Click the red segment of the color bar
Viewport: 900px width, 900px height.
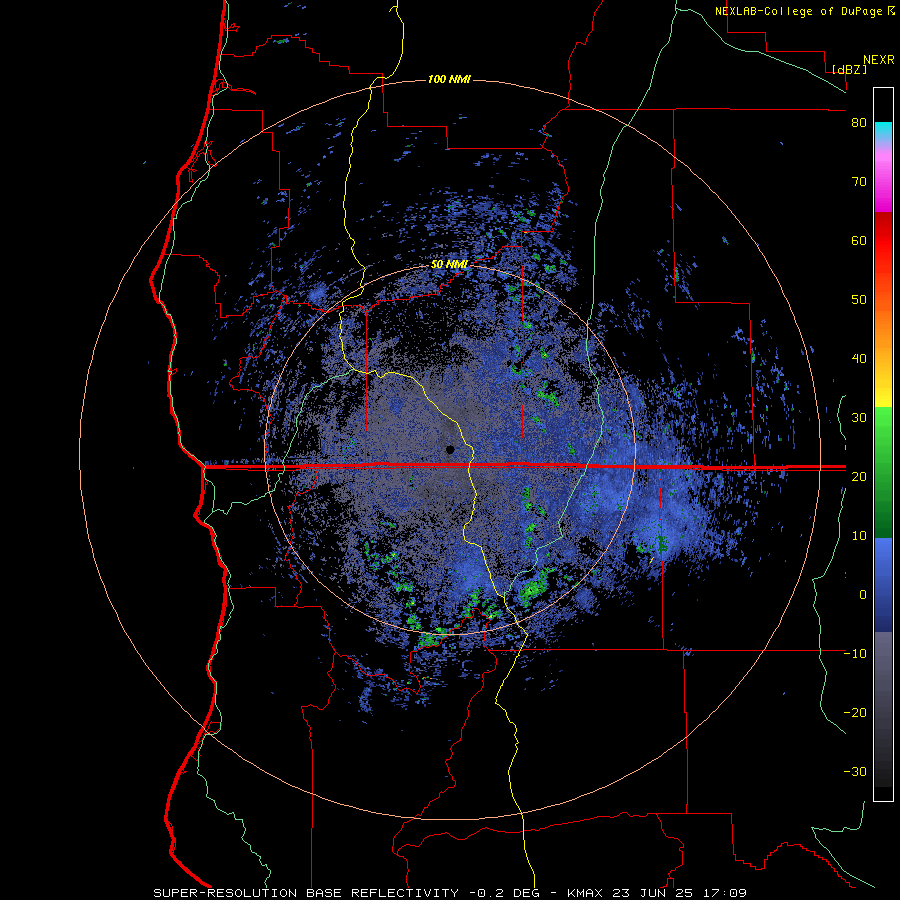click(883, 241)
